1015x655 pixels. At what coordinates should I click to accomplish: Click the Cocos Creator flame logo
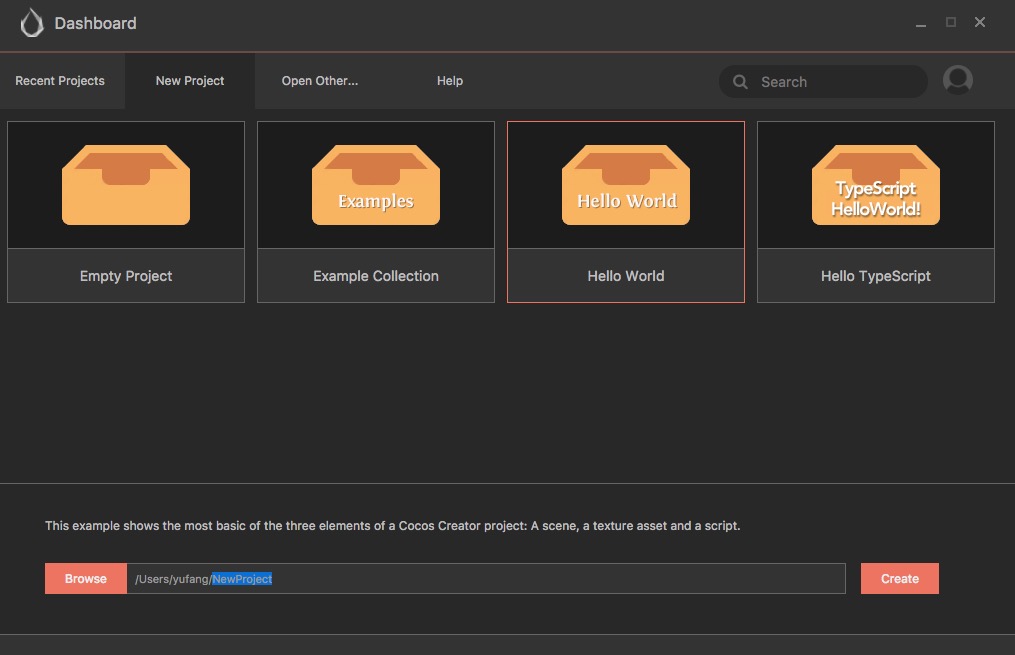point(32,23)
